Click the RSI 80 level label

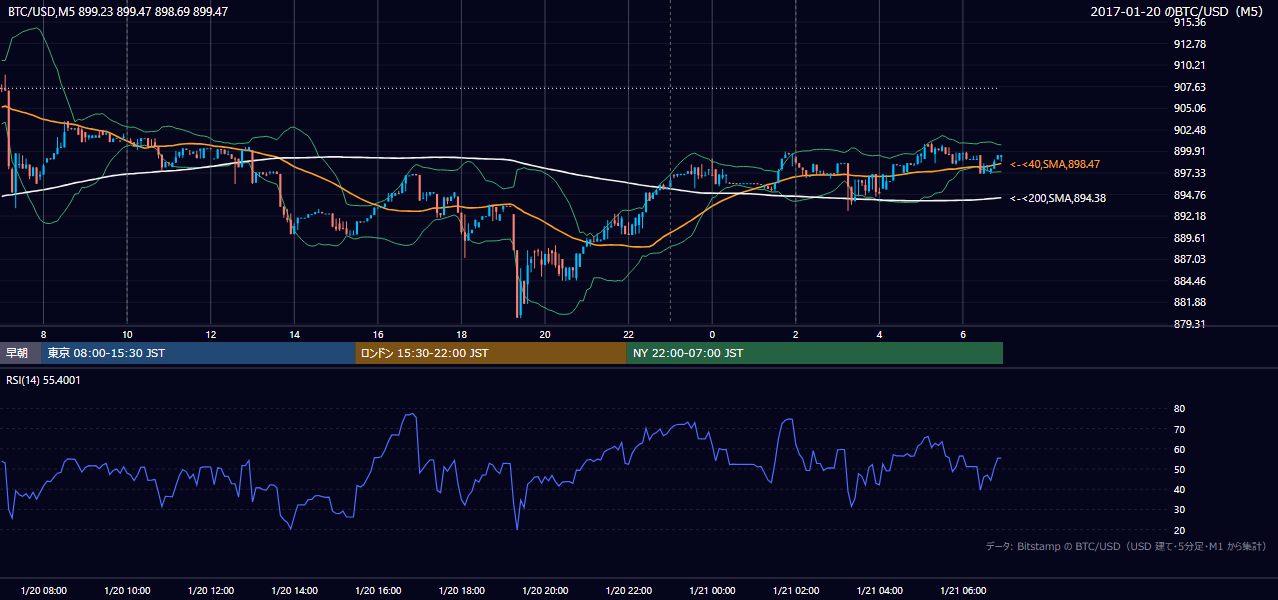pyautogui.click(x=1179, y=409)
